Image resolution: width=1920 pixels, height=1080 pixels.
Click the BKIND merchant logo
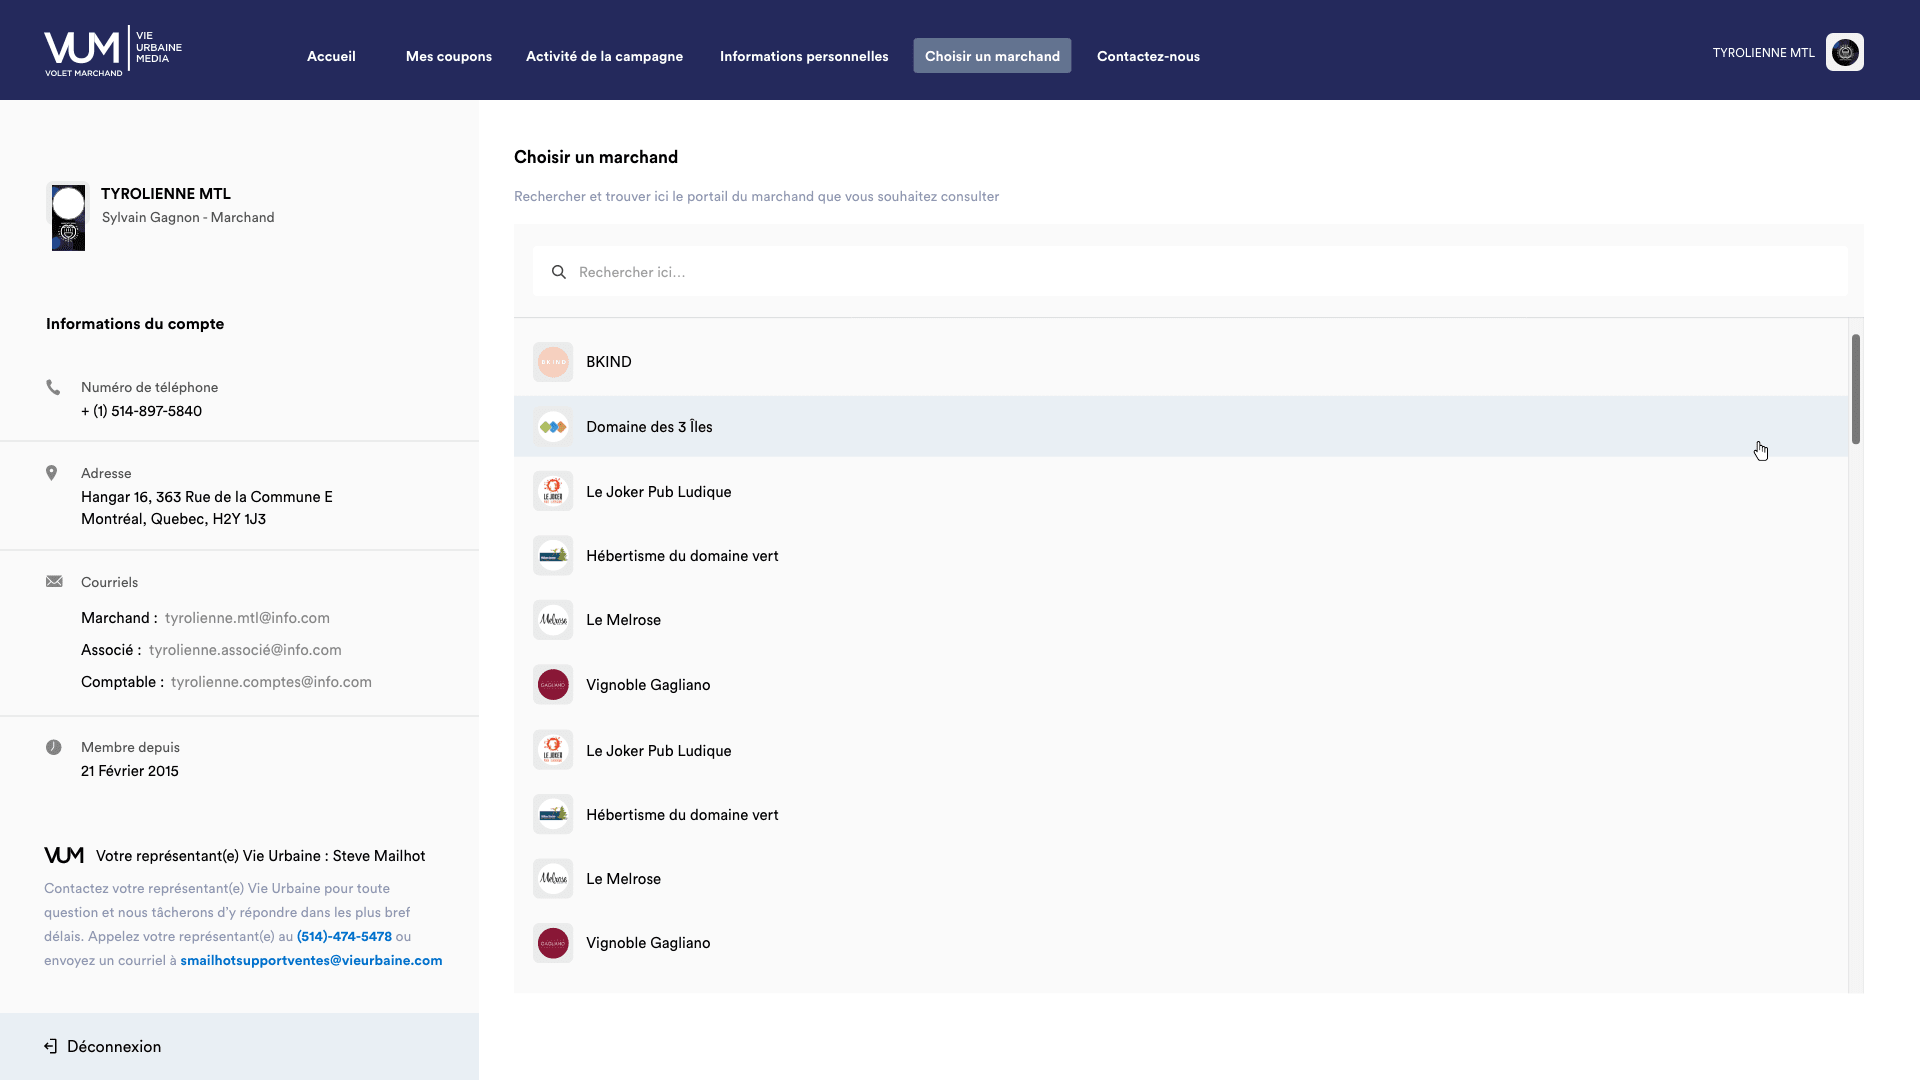553,362
